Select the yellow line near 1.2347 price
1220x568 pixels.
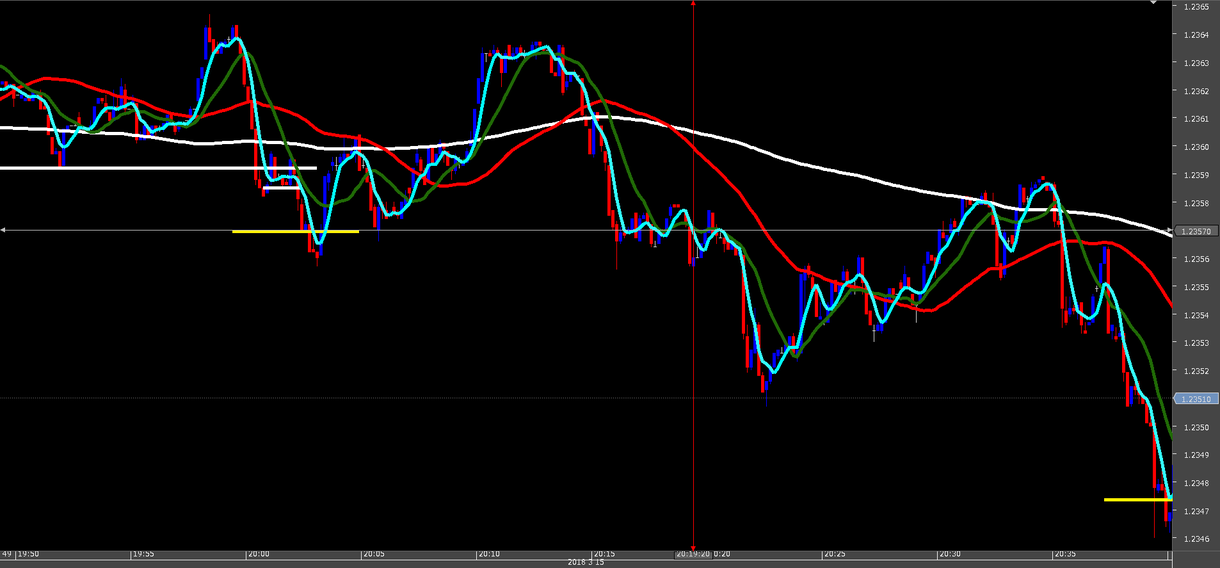coord(1136,499)
